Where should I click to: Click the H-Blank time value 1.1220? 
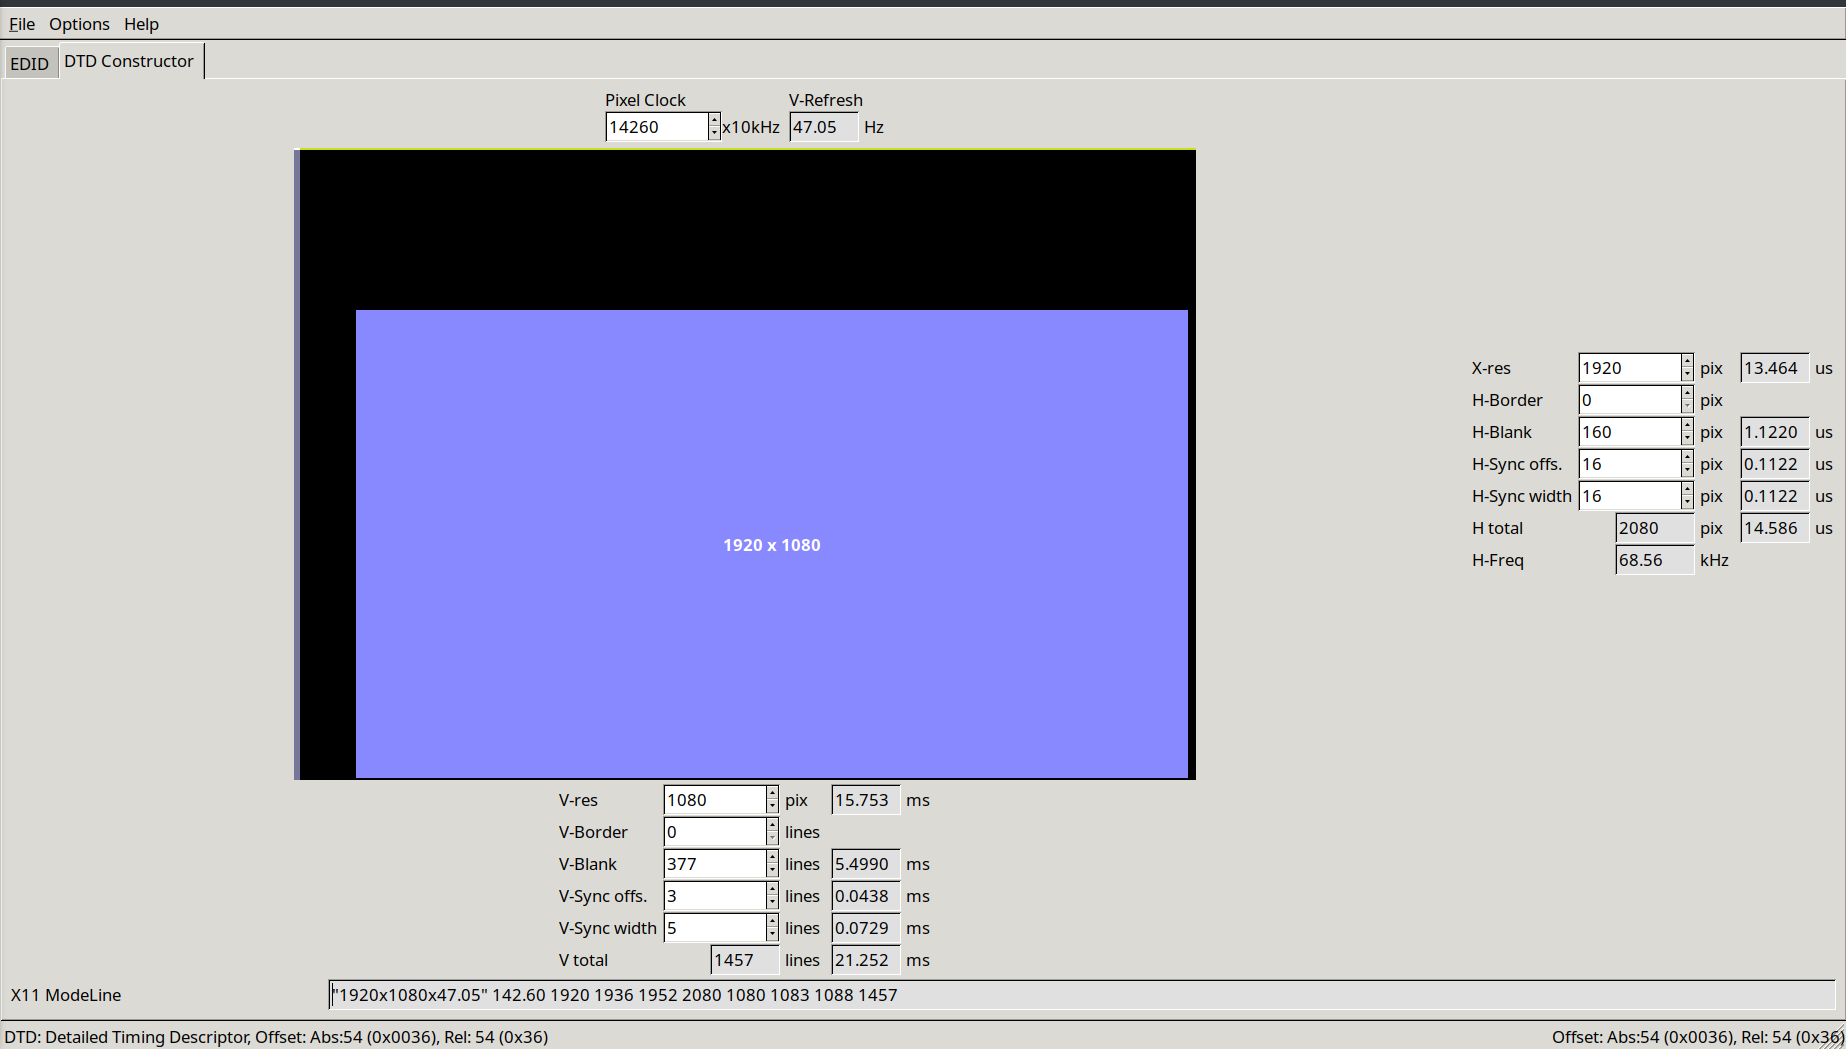coord(1775,432)
